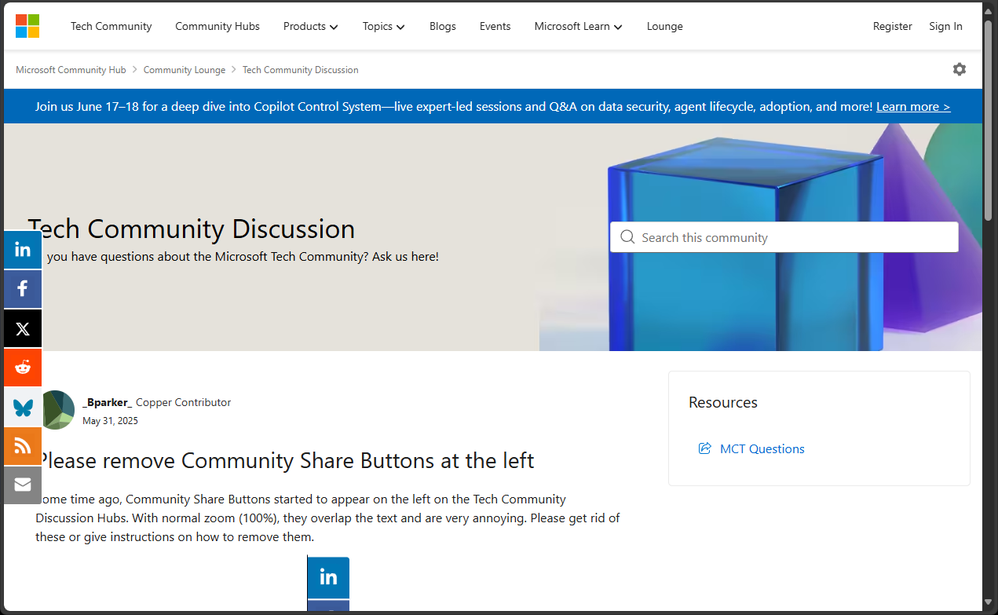Open Microsoft Community Hub breadcrumb
Screen dimensions: 998x615
(x=71, y=69)
